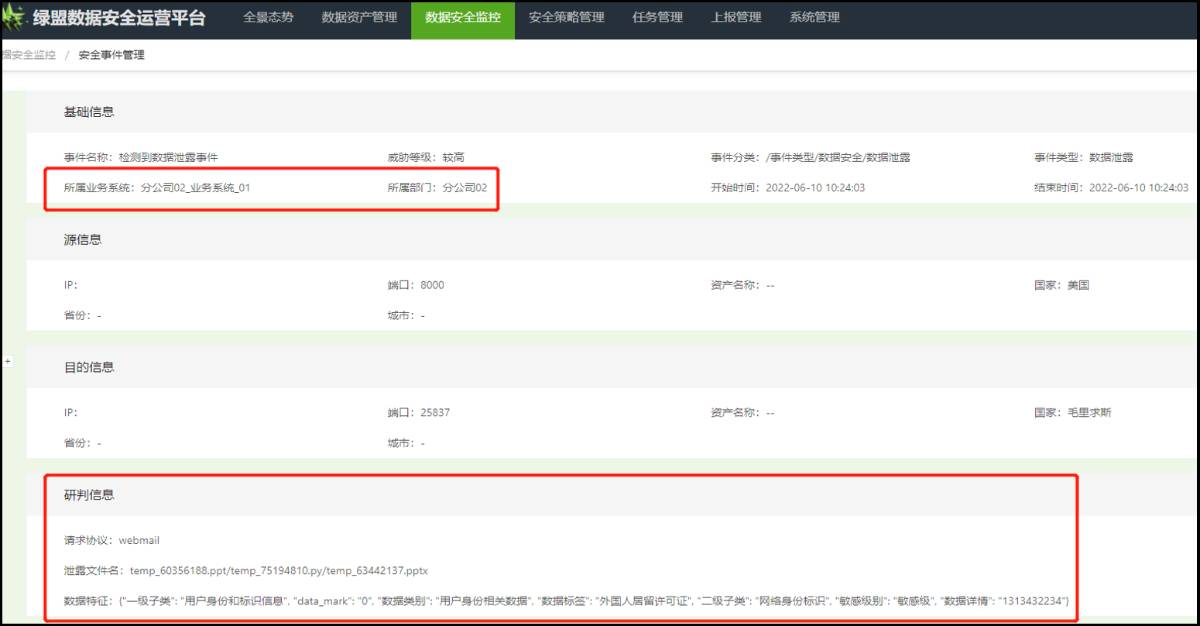Image resolution: width=1200 pixels, height=626 pixels.
Task: Click the NSFOCUS platform logo icon
Action: [x=15, y=18]
